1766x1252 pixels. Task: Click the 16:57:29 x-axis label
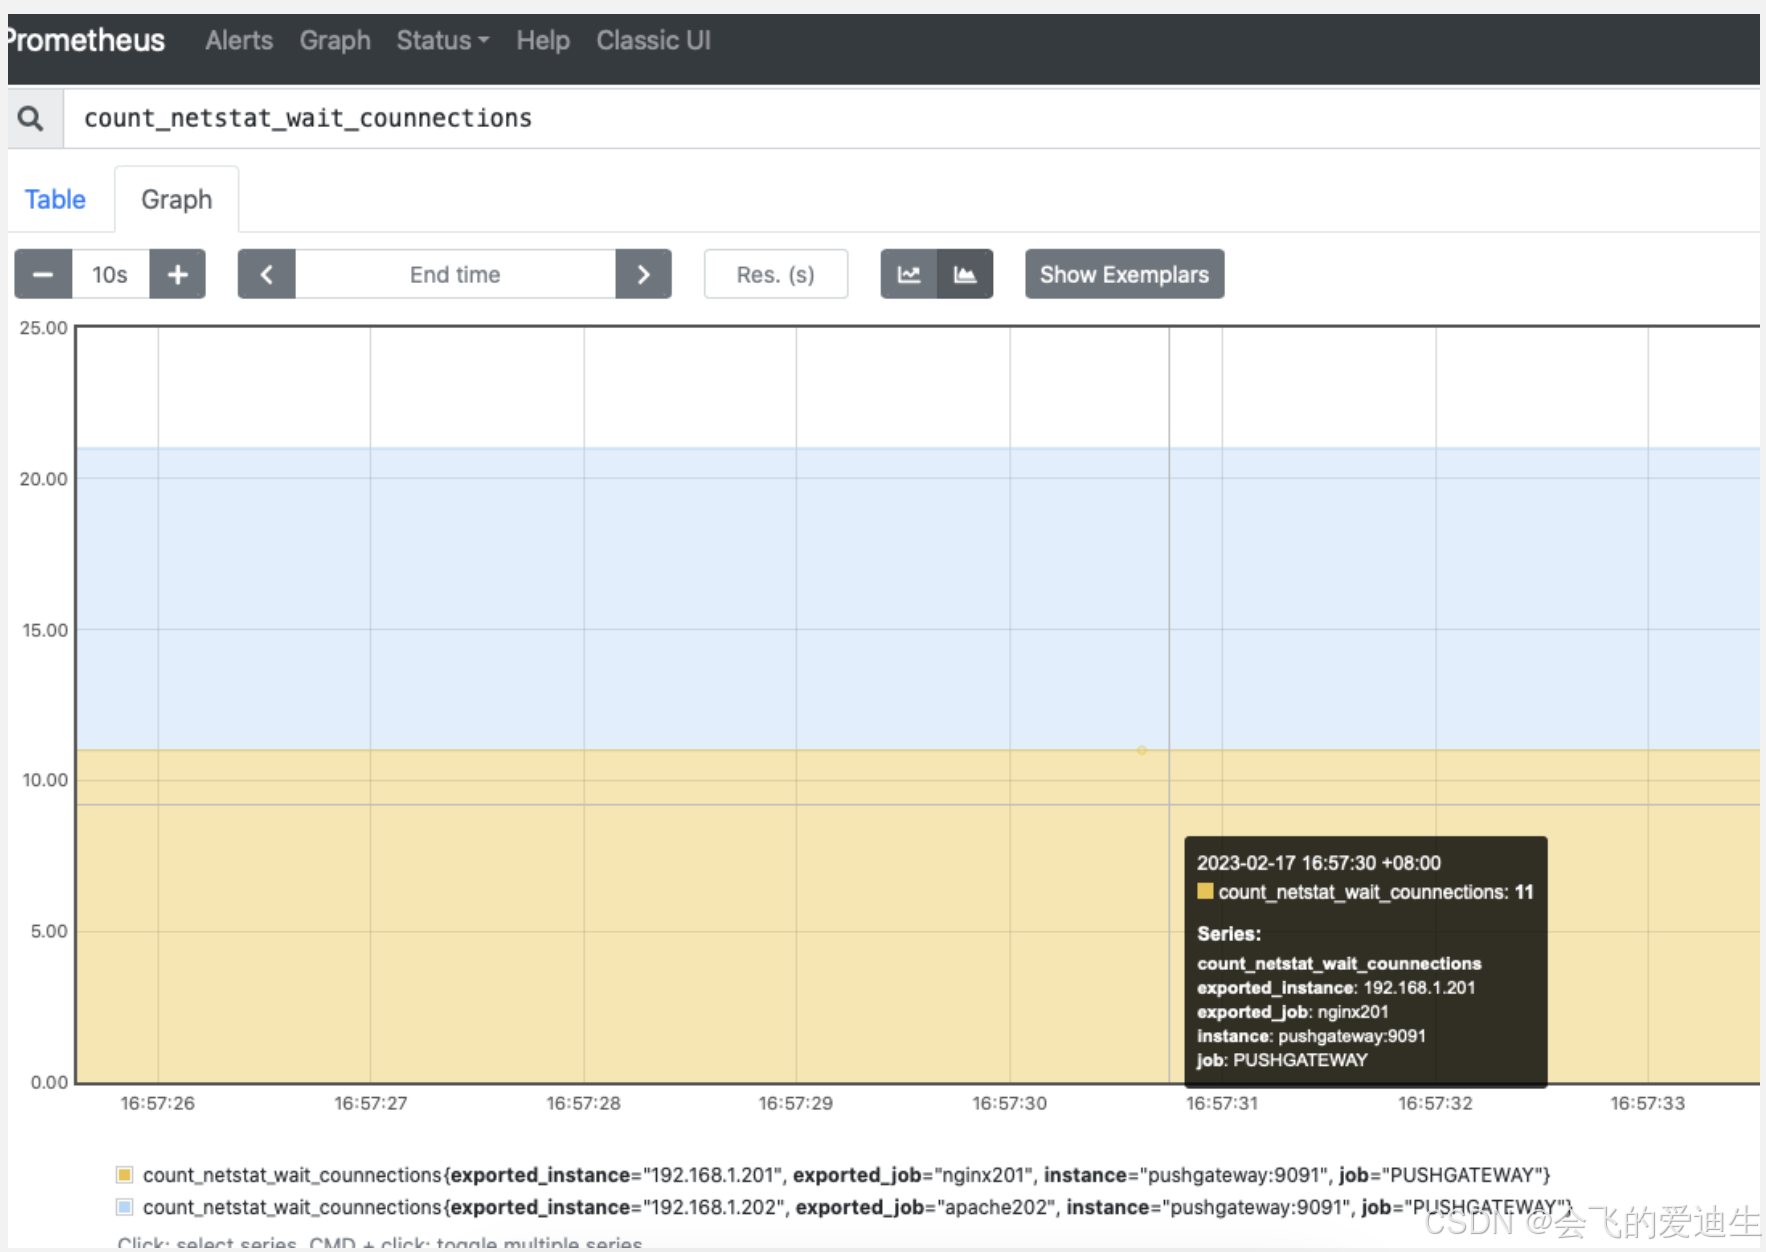pyautogui.click(x=796, y=1103)
